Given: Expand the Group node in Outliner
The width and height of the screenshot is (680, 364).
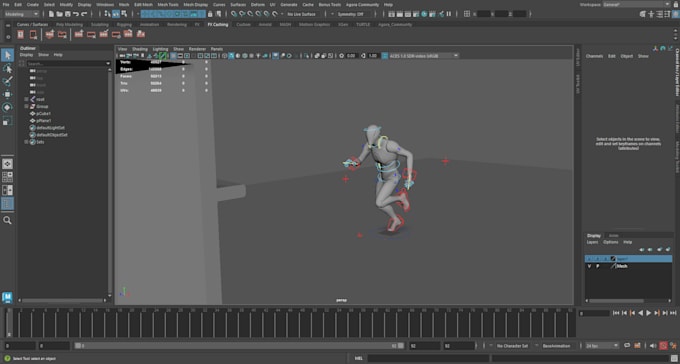Looking at the screenshot, I should point(26,106).
